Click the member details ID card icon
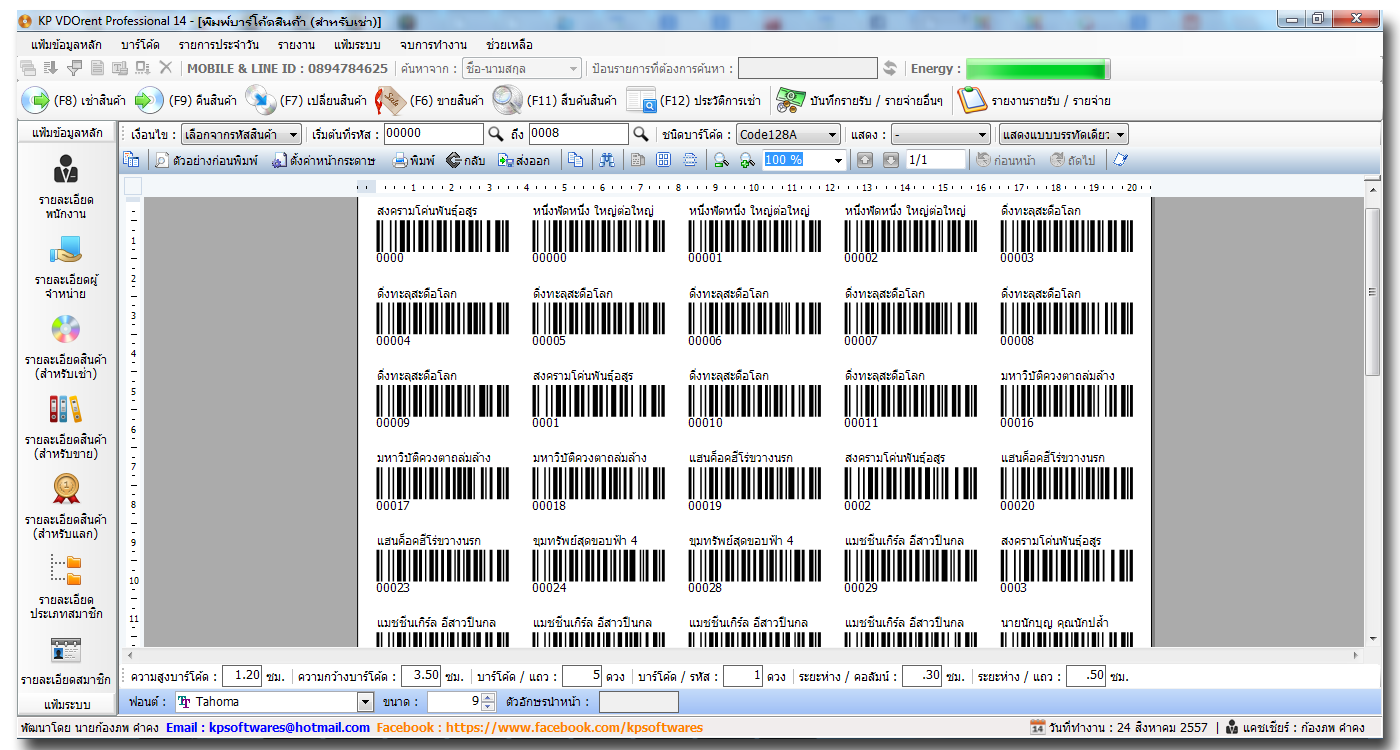 coord(65,650)
